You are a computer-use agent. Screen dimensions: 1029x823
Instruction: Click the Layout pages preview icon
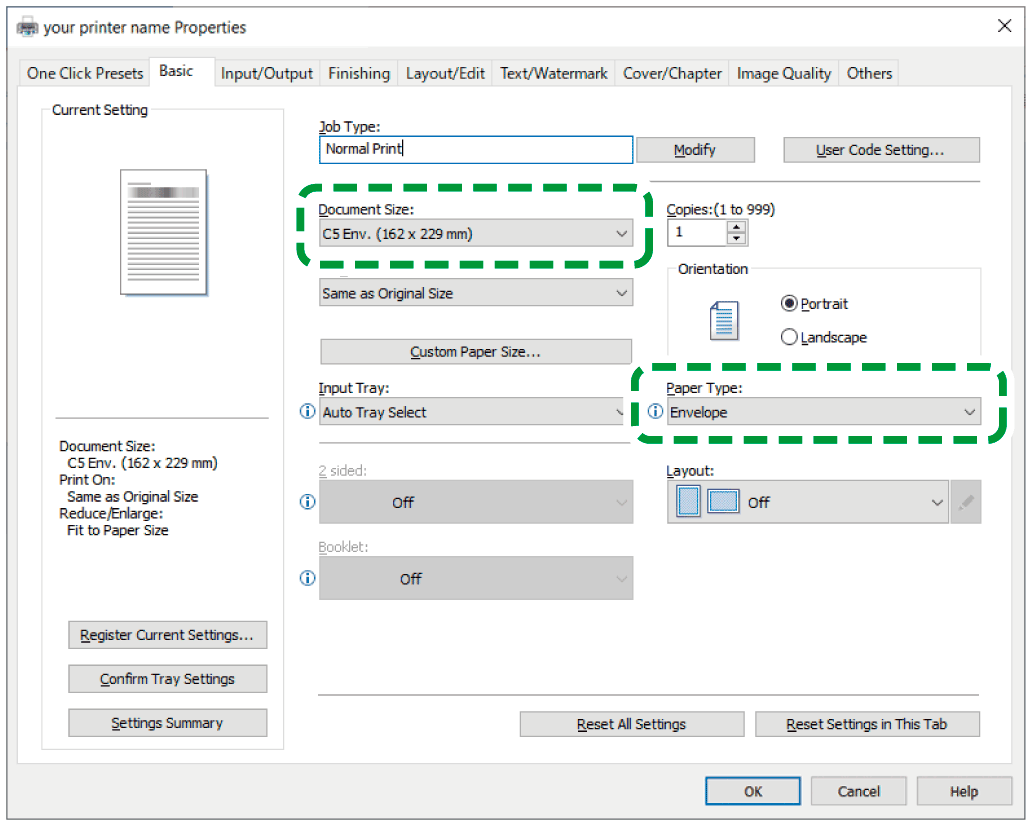[707, 502]
